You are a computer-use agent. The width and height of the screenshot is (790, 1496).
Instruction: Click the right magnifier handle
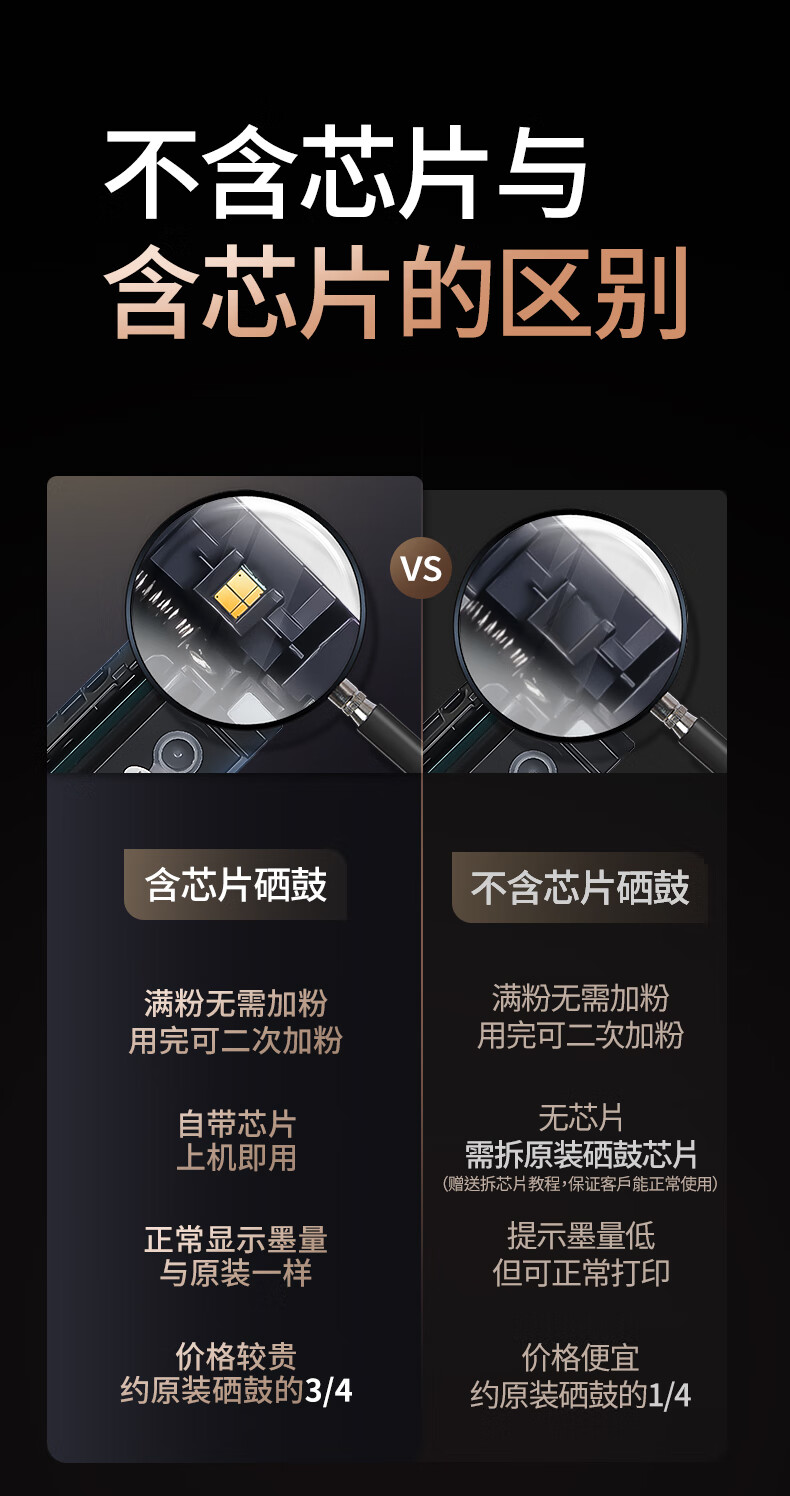click(692, 731)
